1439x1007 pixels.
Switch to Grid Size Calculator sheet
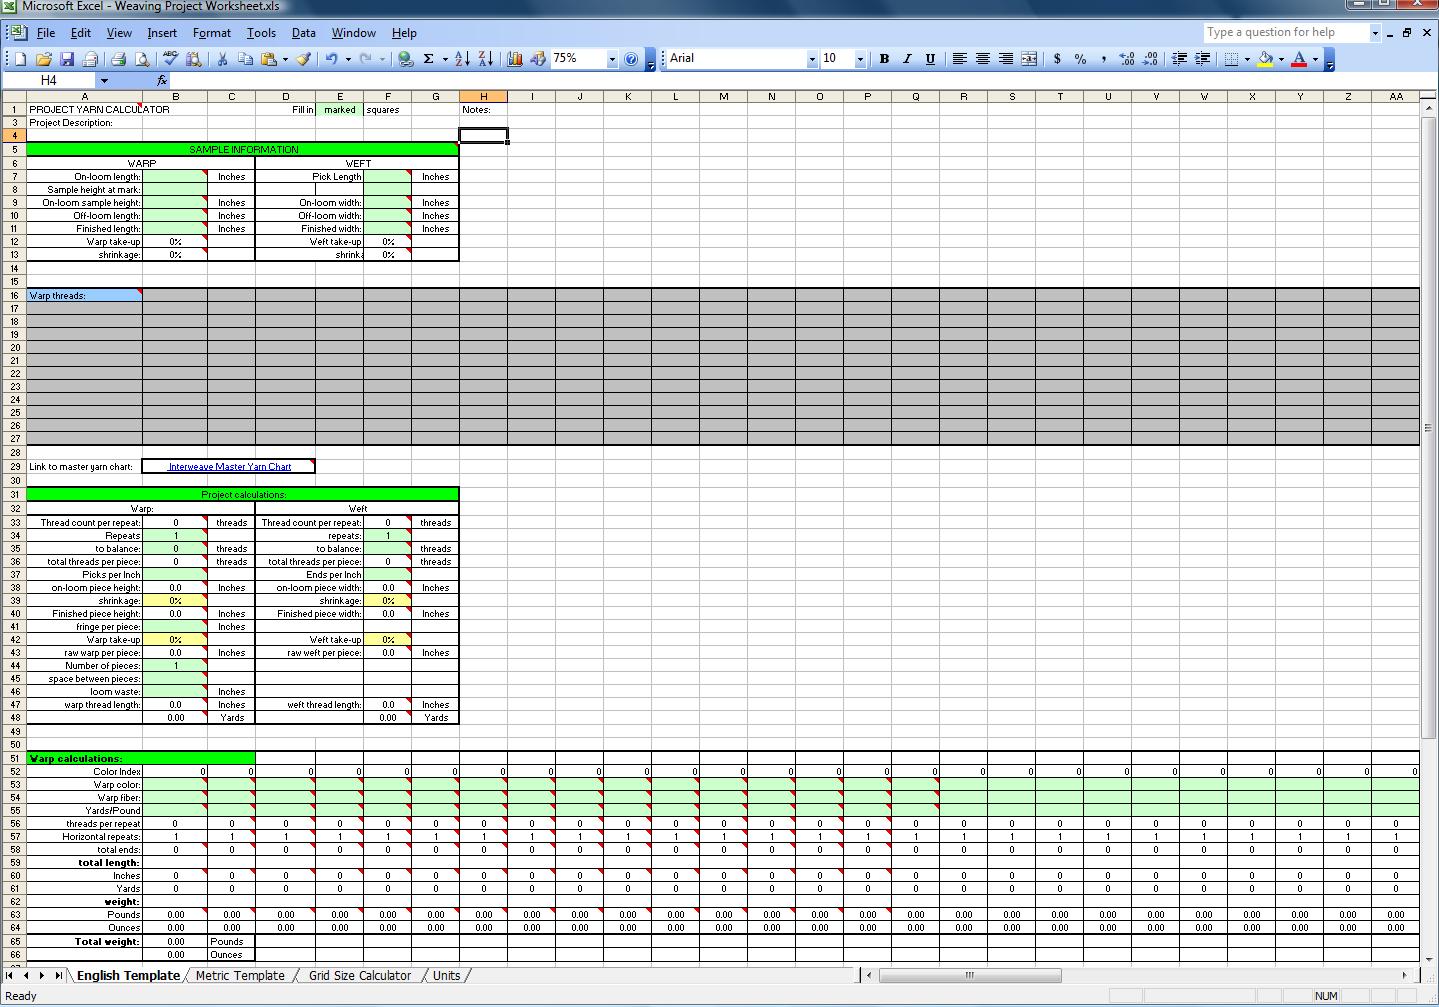[359, 975]
